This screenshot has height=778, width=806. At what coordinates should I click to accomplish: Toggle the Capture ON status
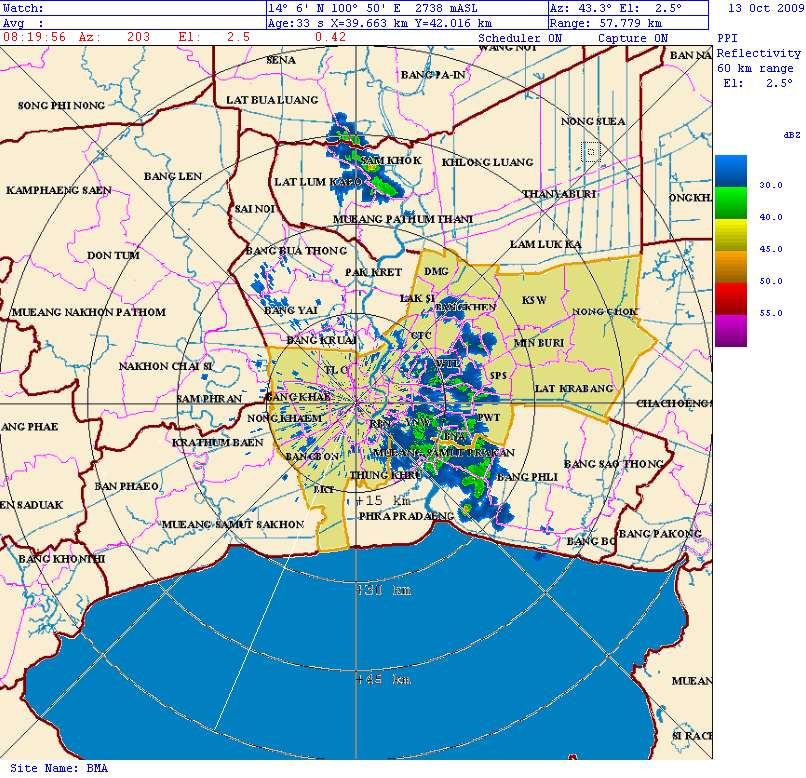pos(633,38)
